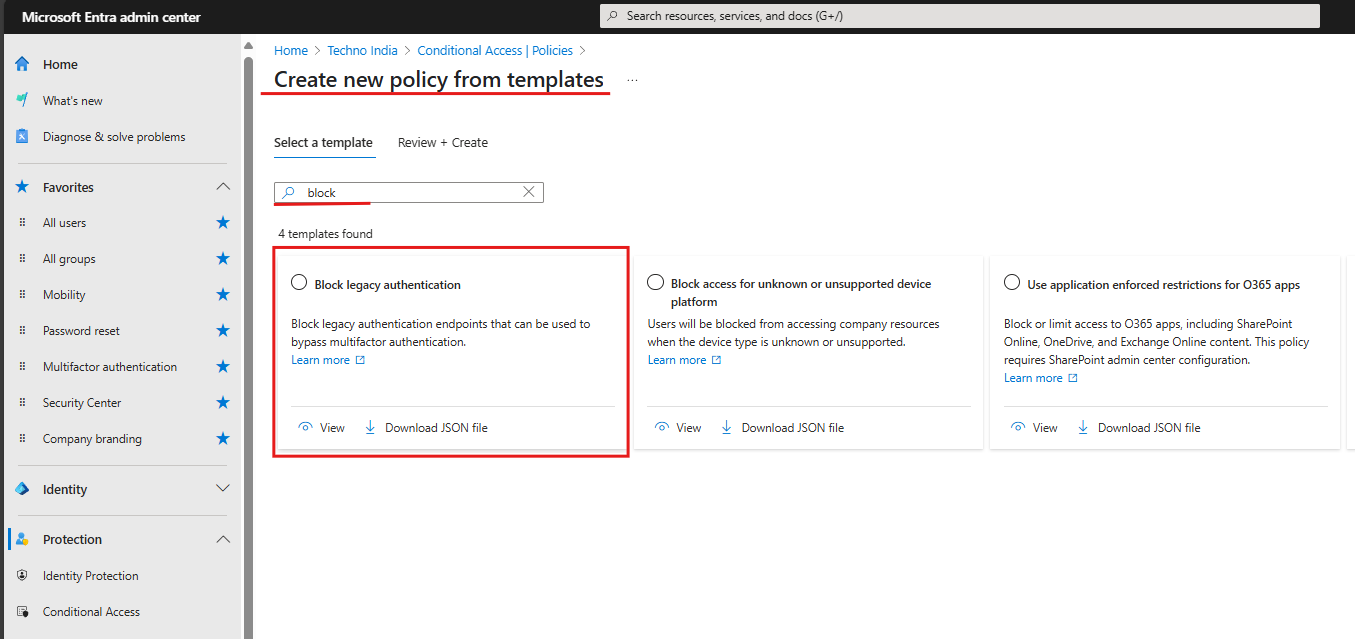1355x639 pixels.
Task: Switch to Review + Create tab
Action: tap(443, 143)
